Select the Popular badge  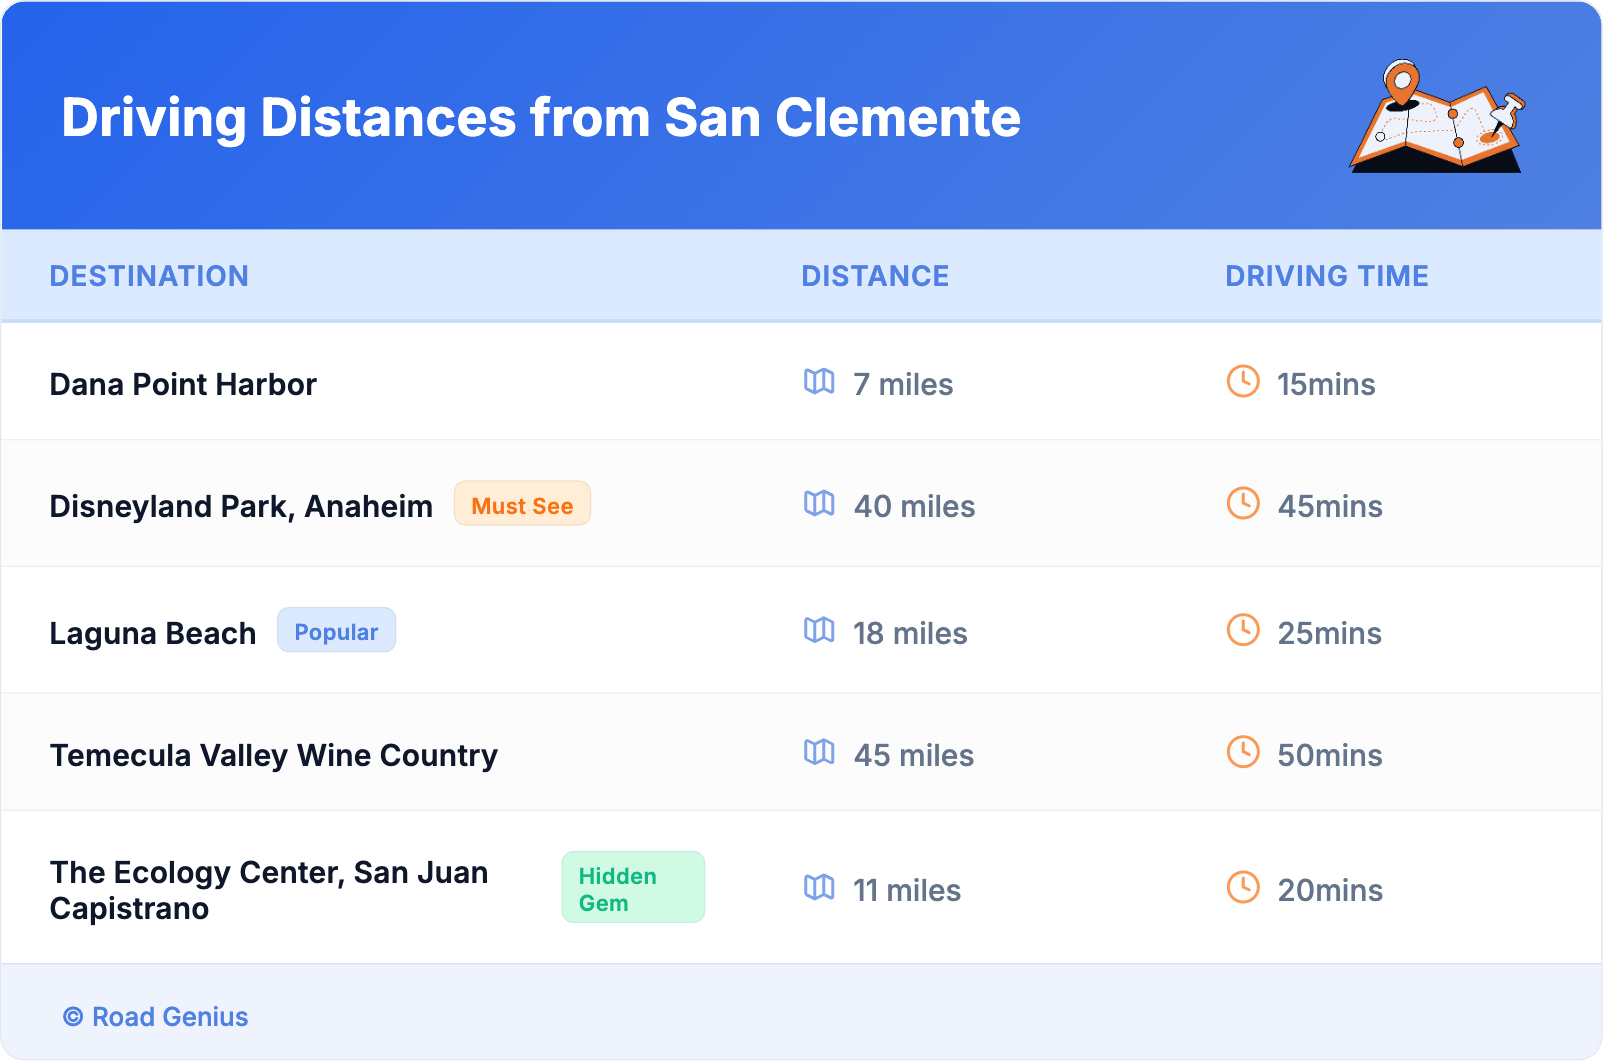(336, 631)
